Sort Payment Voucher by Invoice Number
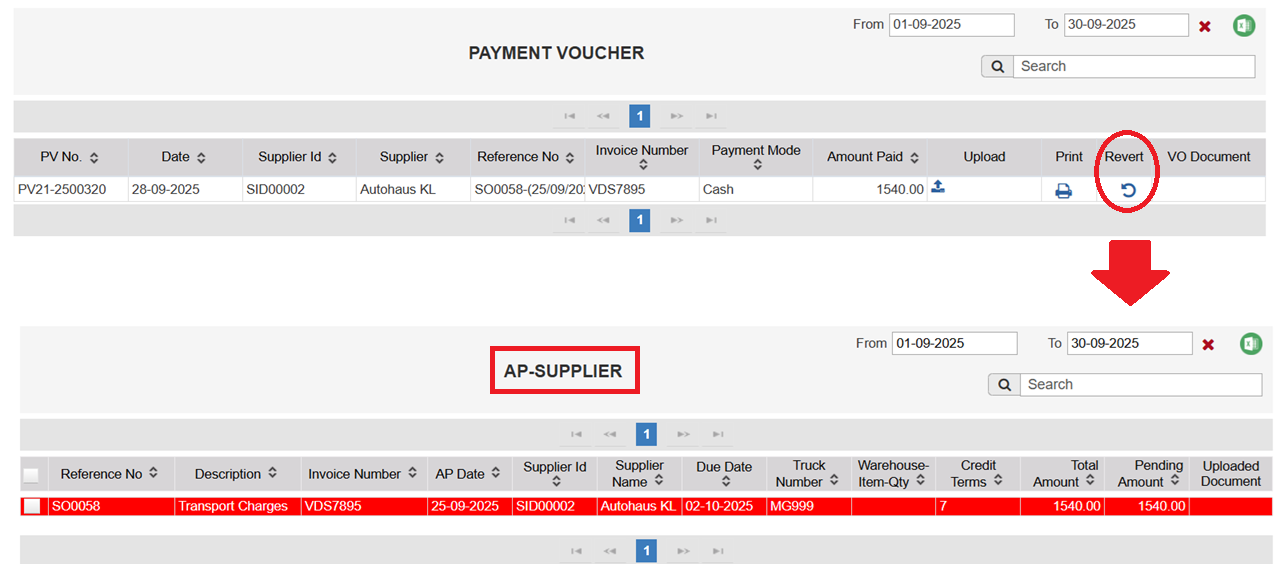1287x567 pixels. [x=643, y=166]
